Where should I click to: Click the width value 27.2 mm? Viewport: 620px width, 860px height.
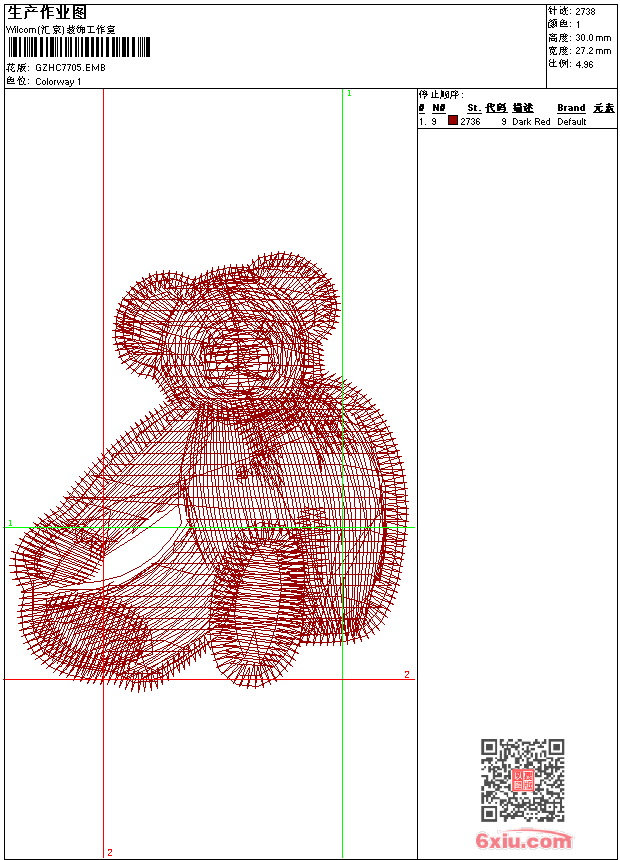[593, 51]
